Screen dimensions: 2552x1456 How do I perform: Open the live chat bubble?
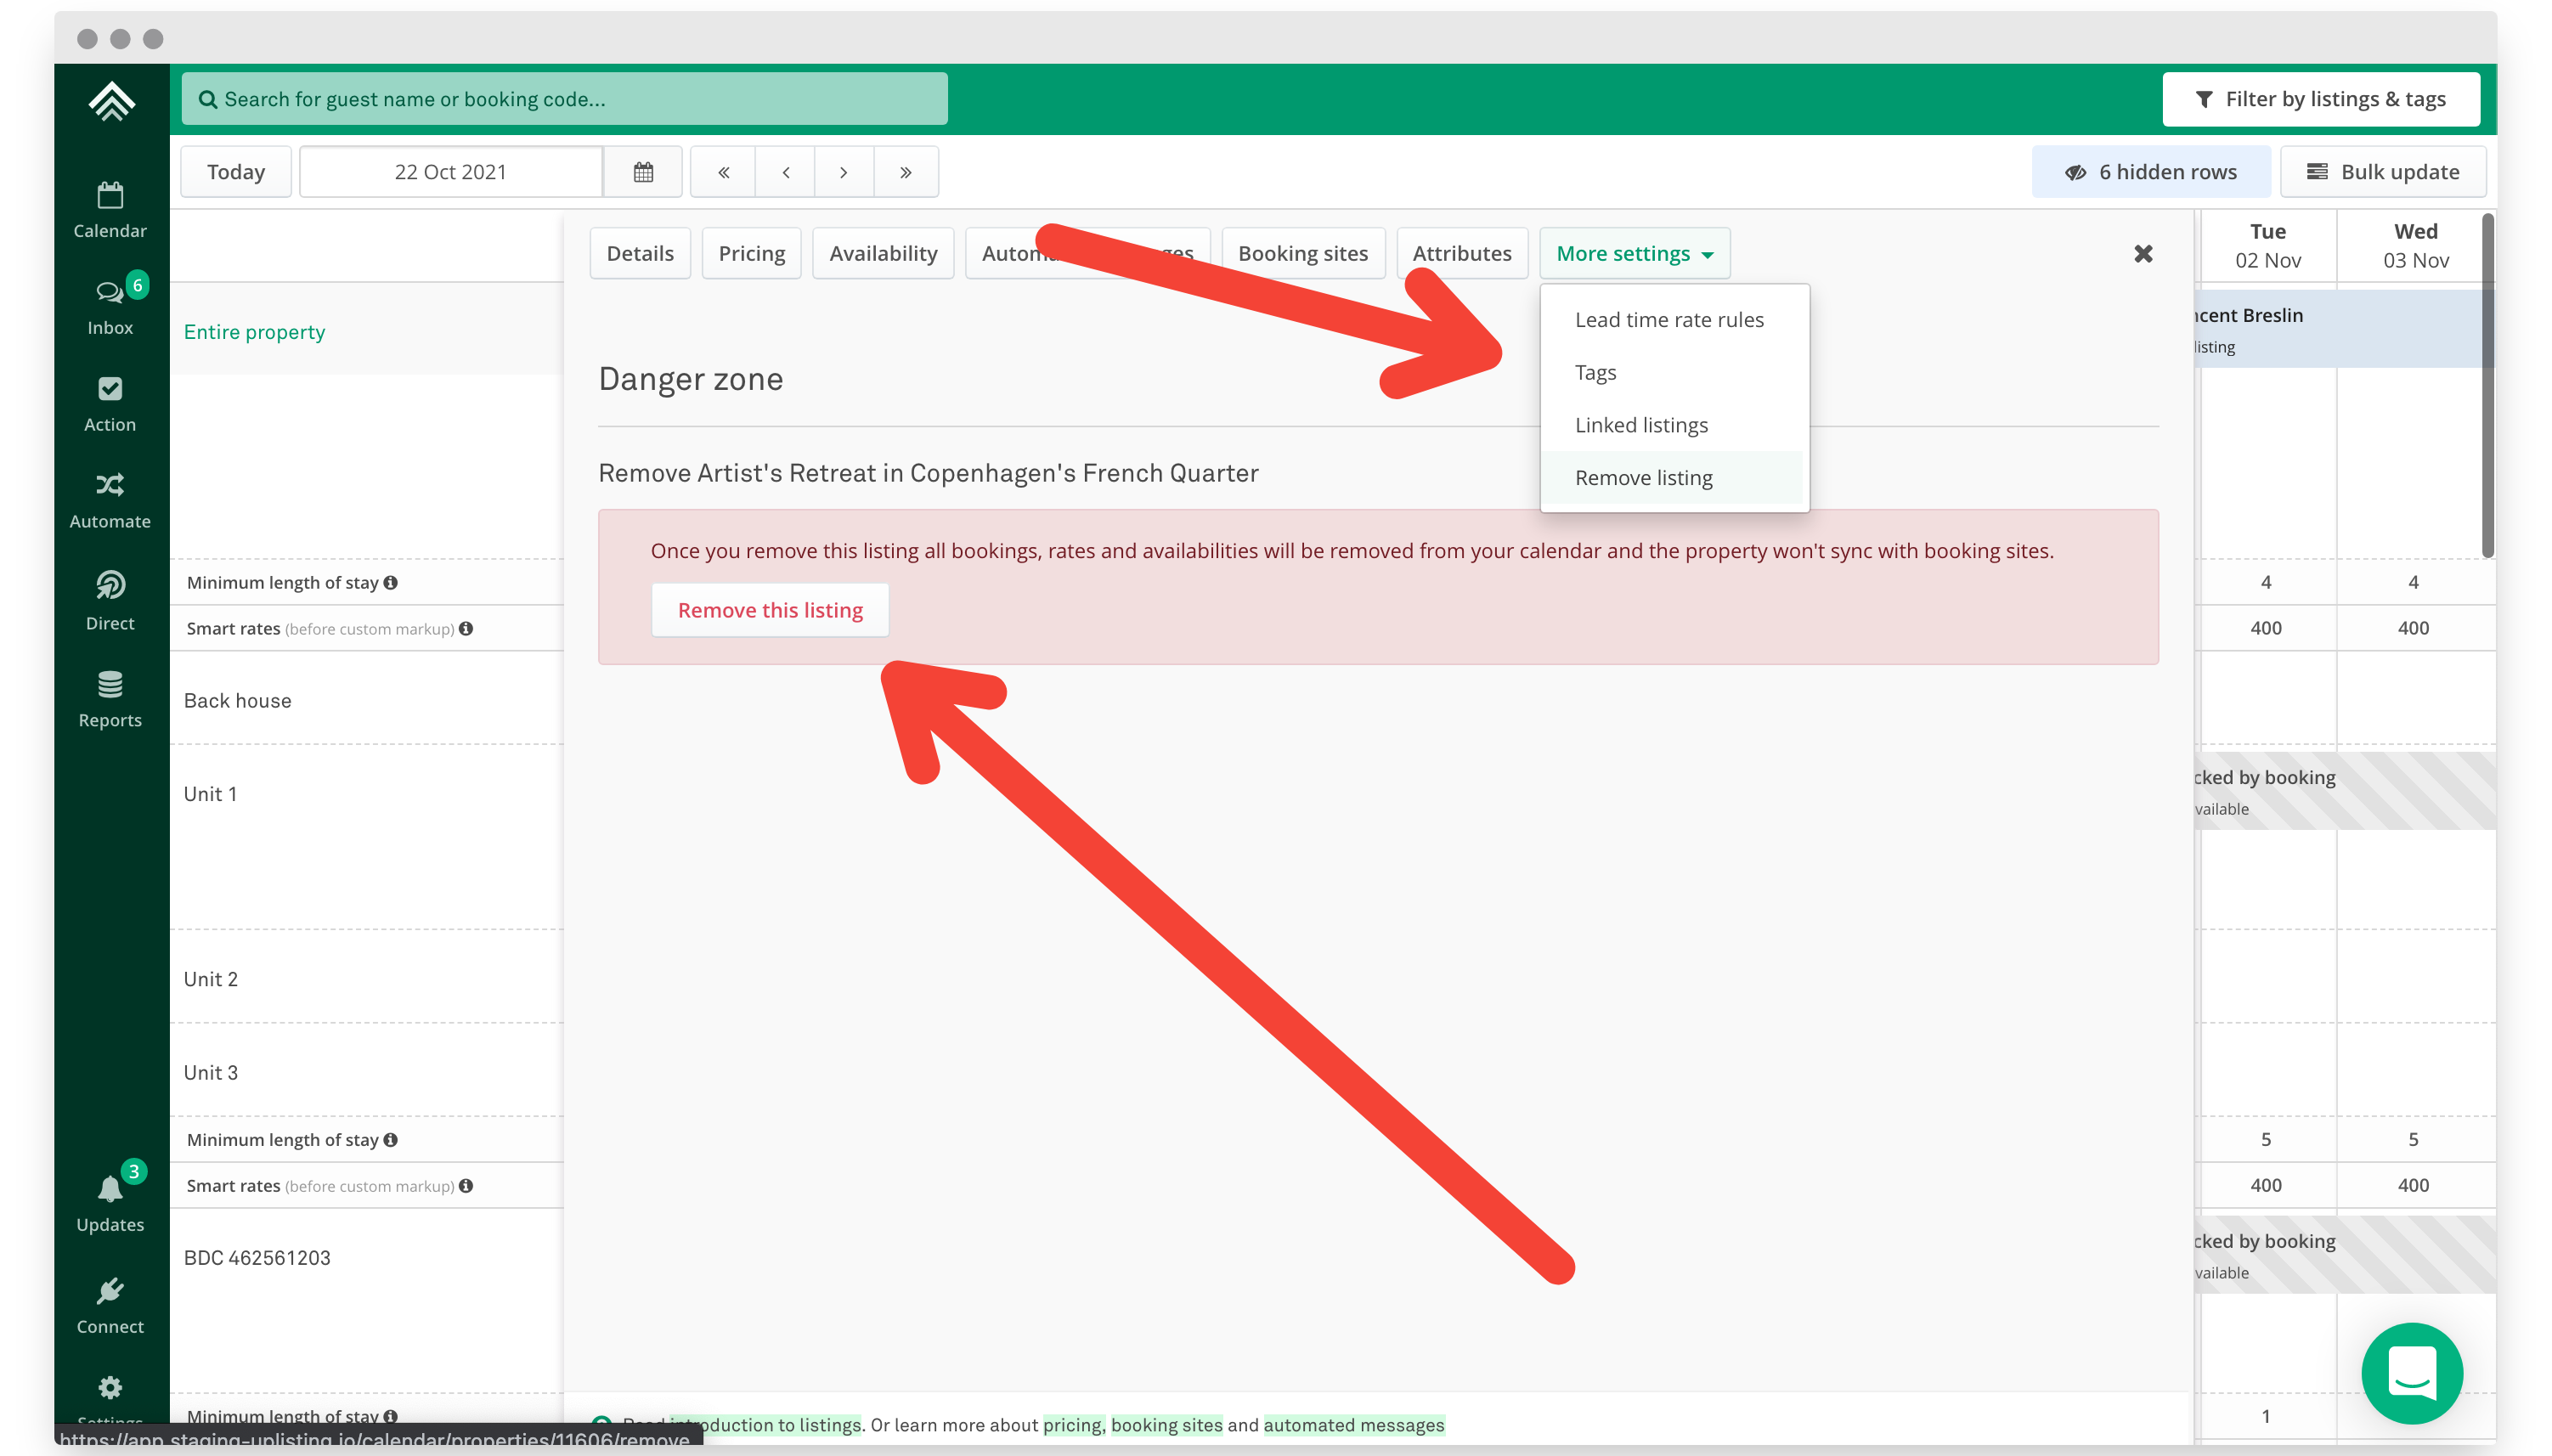click(2411, 1372)
